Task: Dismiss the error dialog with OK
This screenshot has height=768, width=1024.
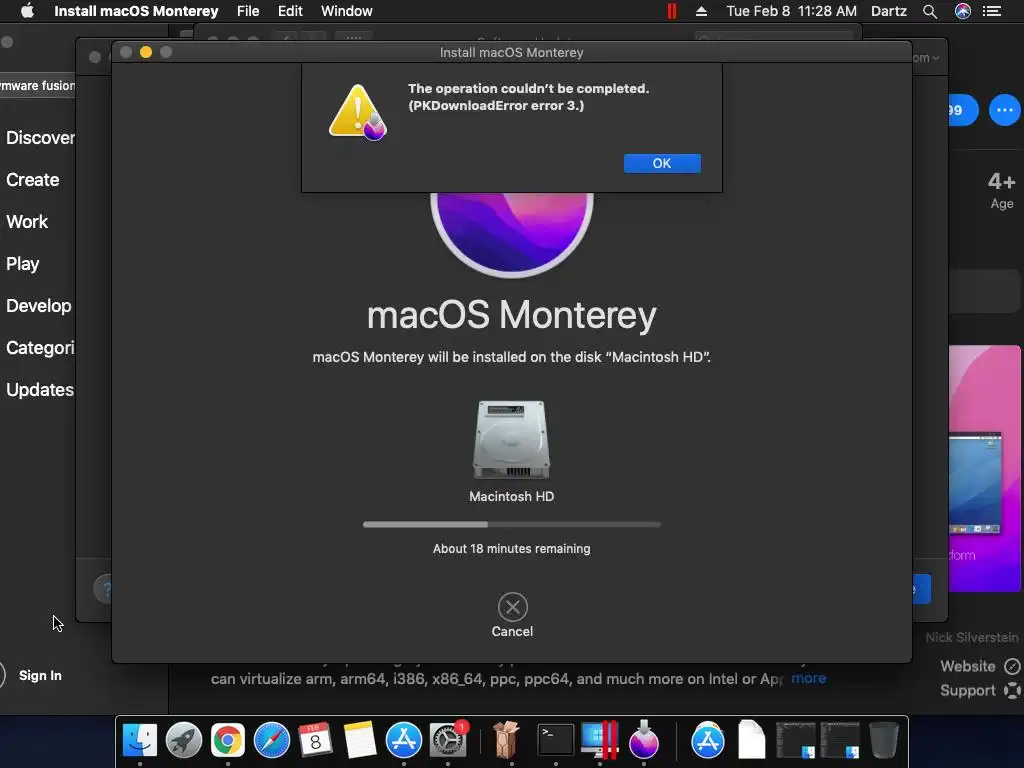Action: tap(662, 163)
